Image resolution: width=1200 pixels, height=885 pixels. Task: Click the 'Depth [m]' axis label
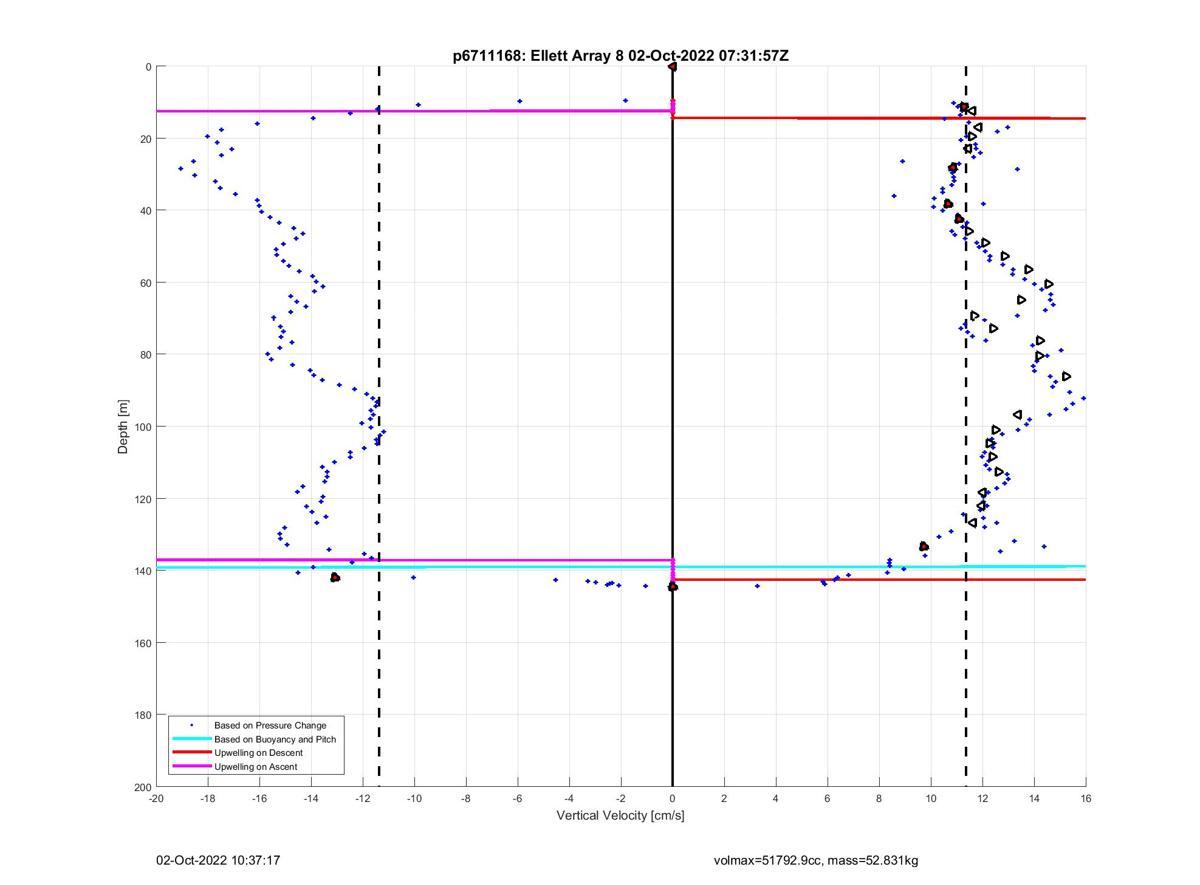point(124,427)
